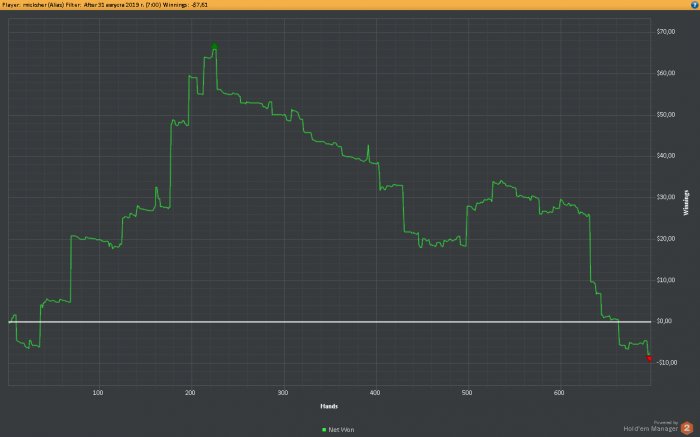Open help with the blue question-mark icon
Screen dimensions: 700x437
coord(695,4)
